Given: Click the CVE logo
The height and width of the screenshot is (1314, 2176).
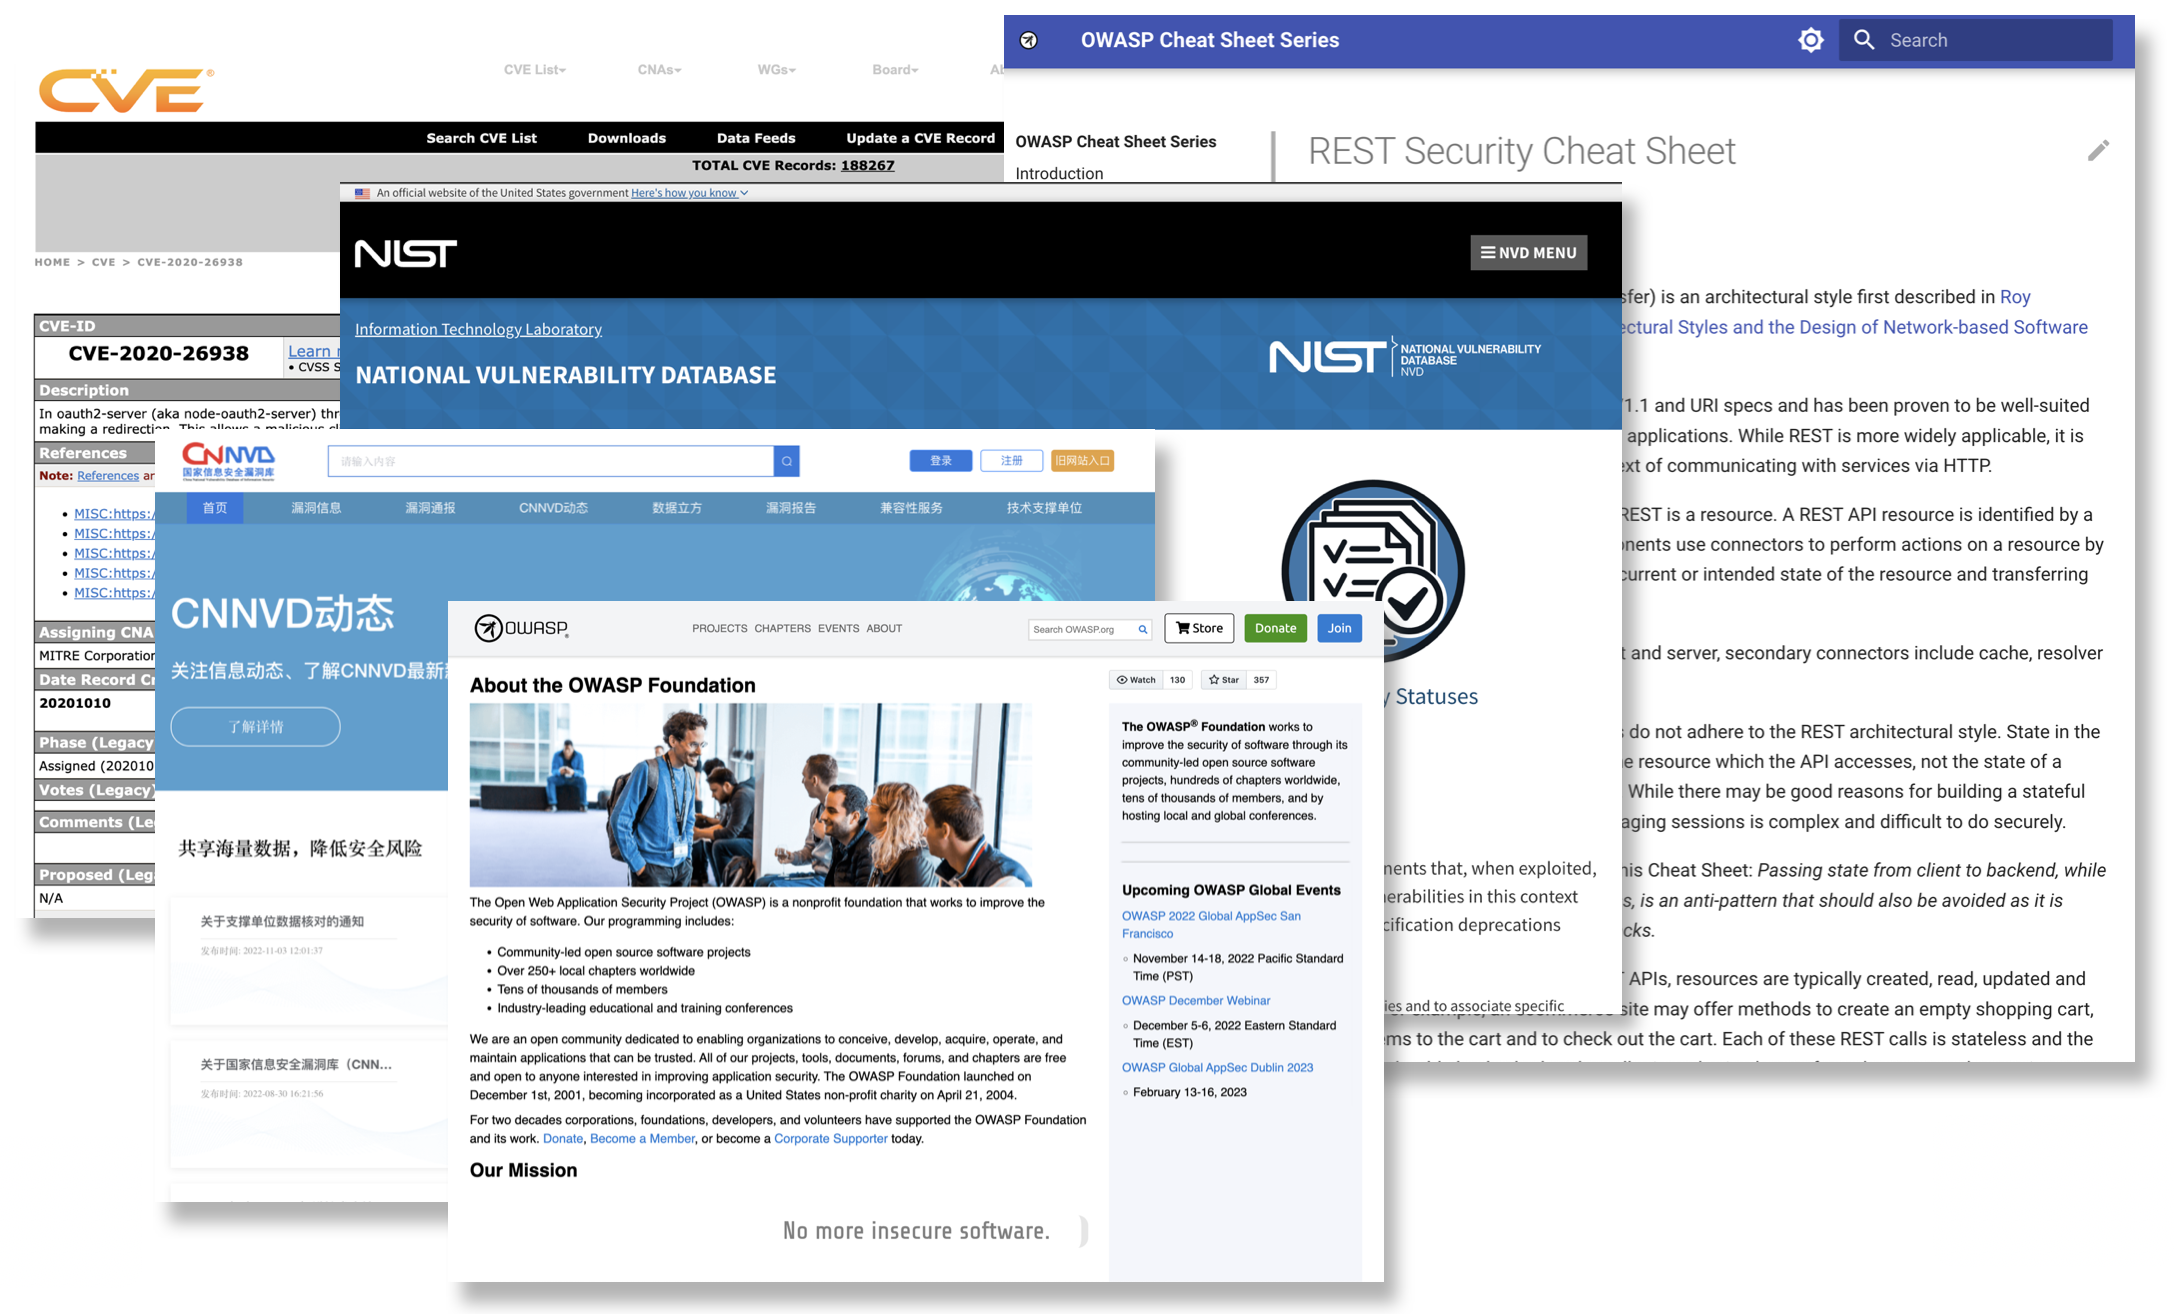Looking at the screenshot, I should (123, 90).
